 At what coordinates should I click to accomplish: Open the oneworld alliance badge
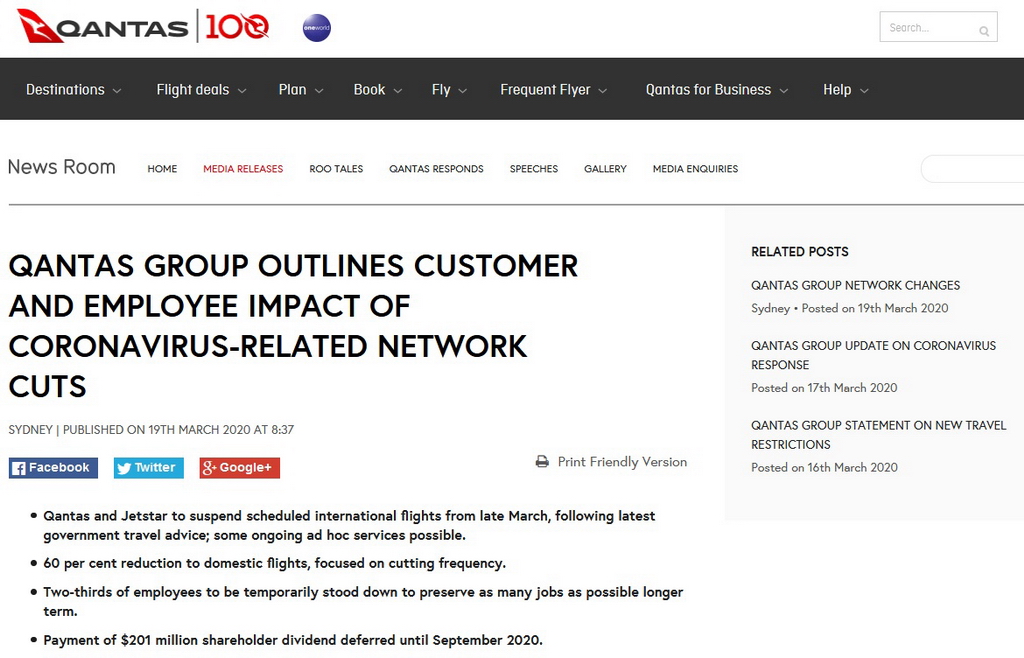tap(317, 28)
